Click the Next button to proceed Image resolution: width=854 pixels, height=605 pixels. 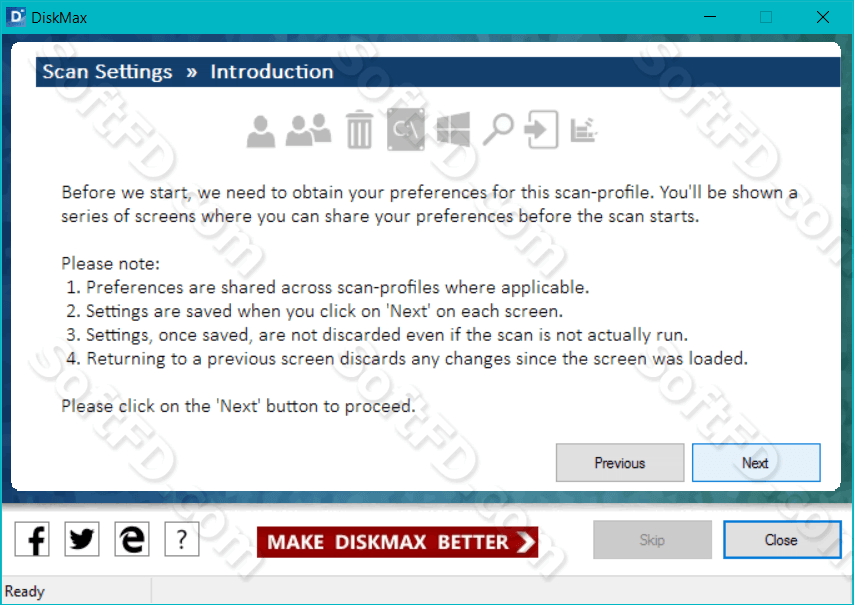[756, 463]
